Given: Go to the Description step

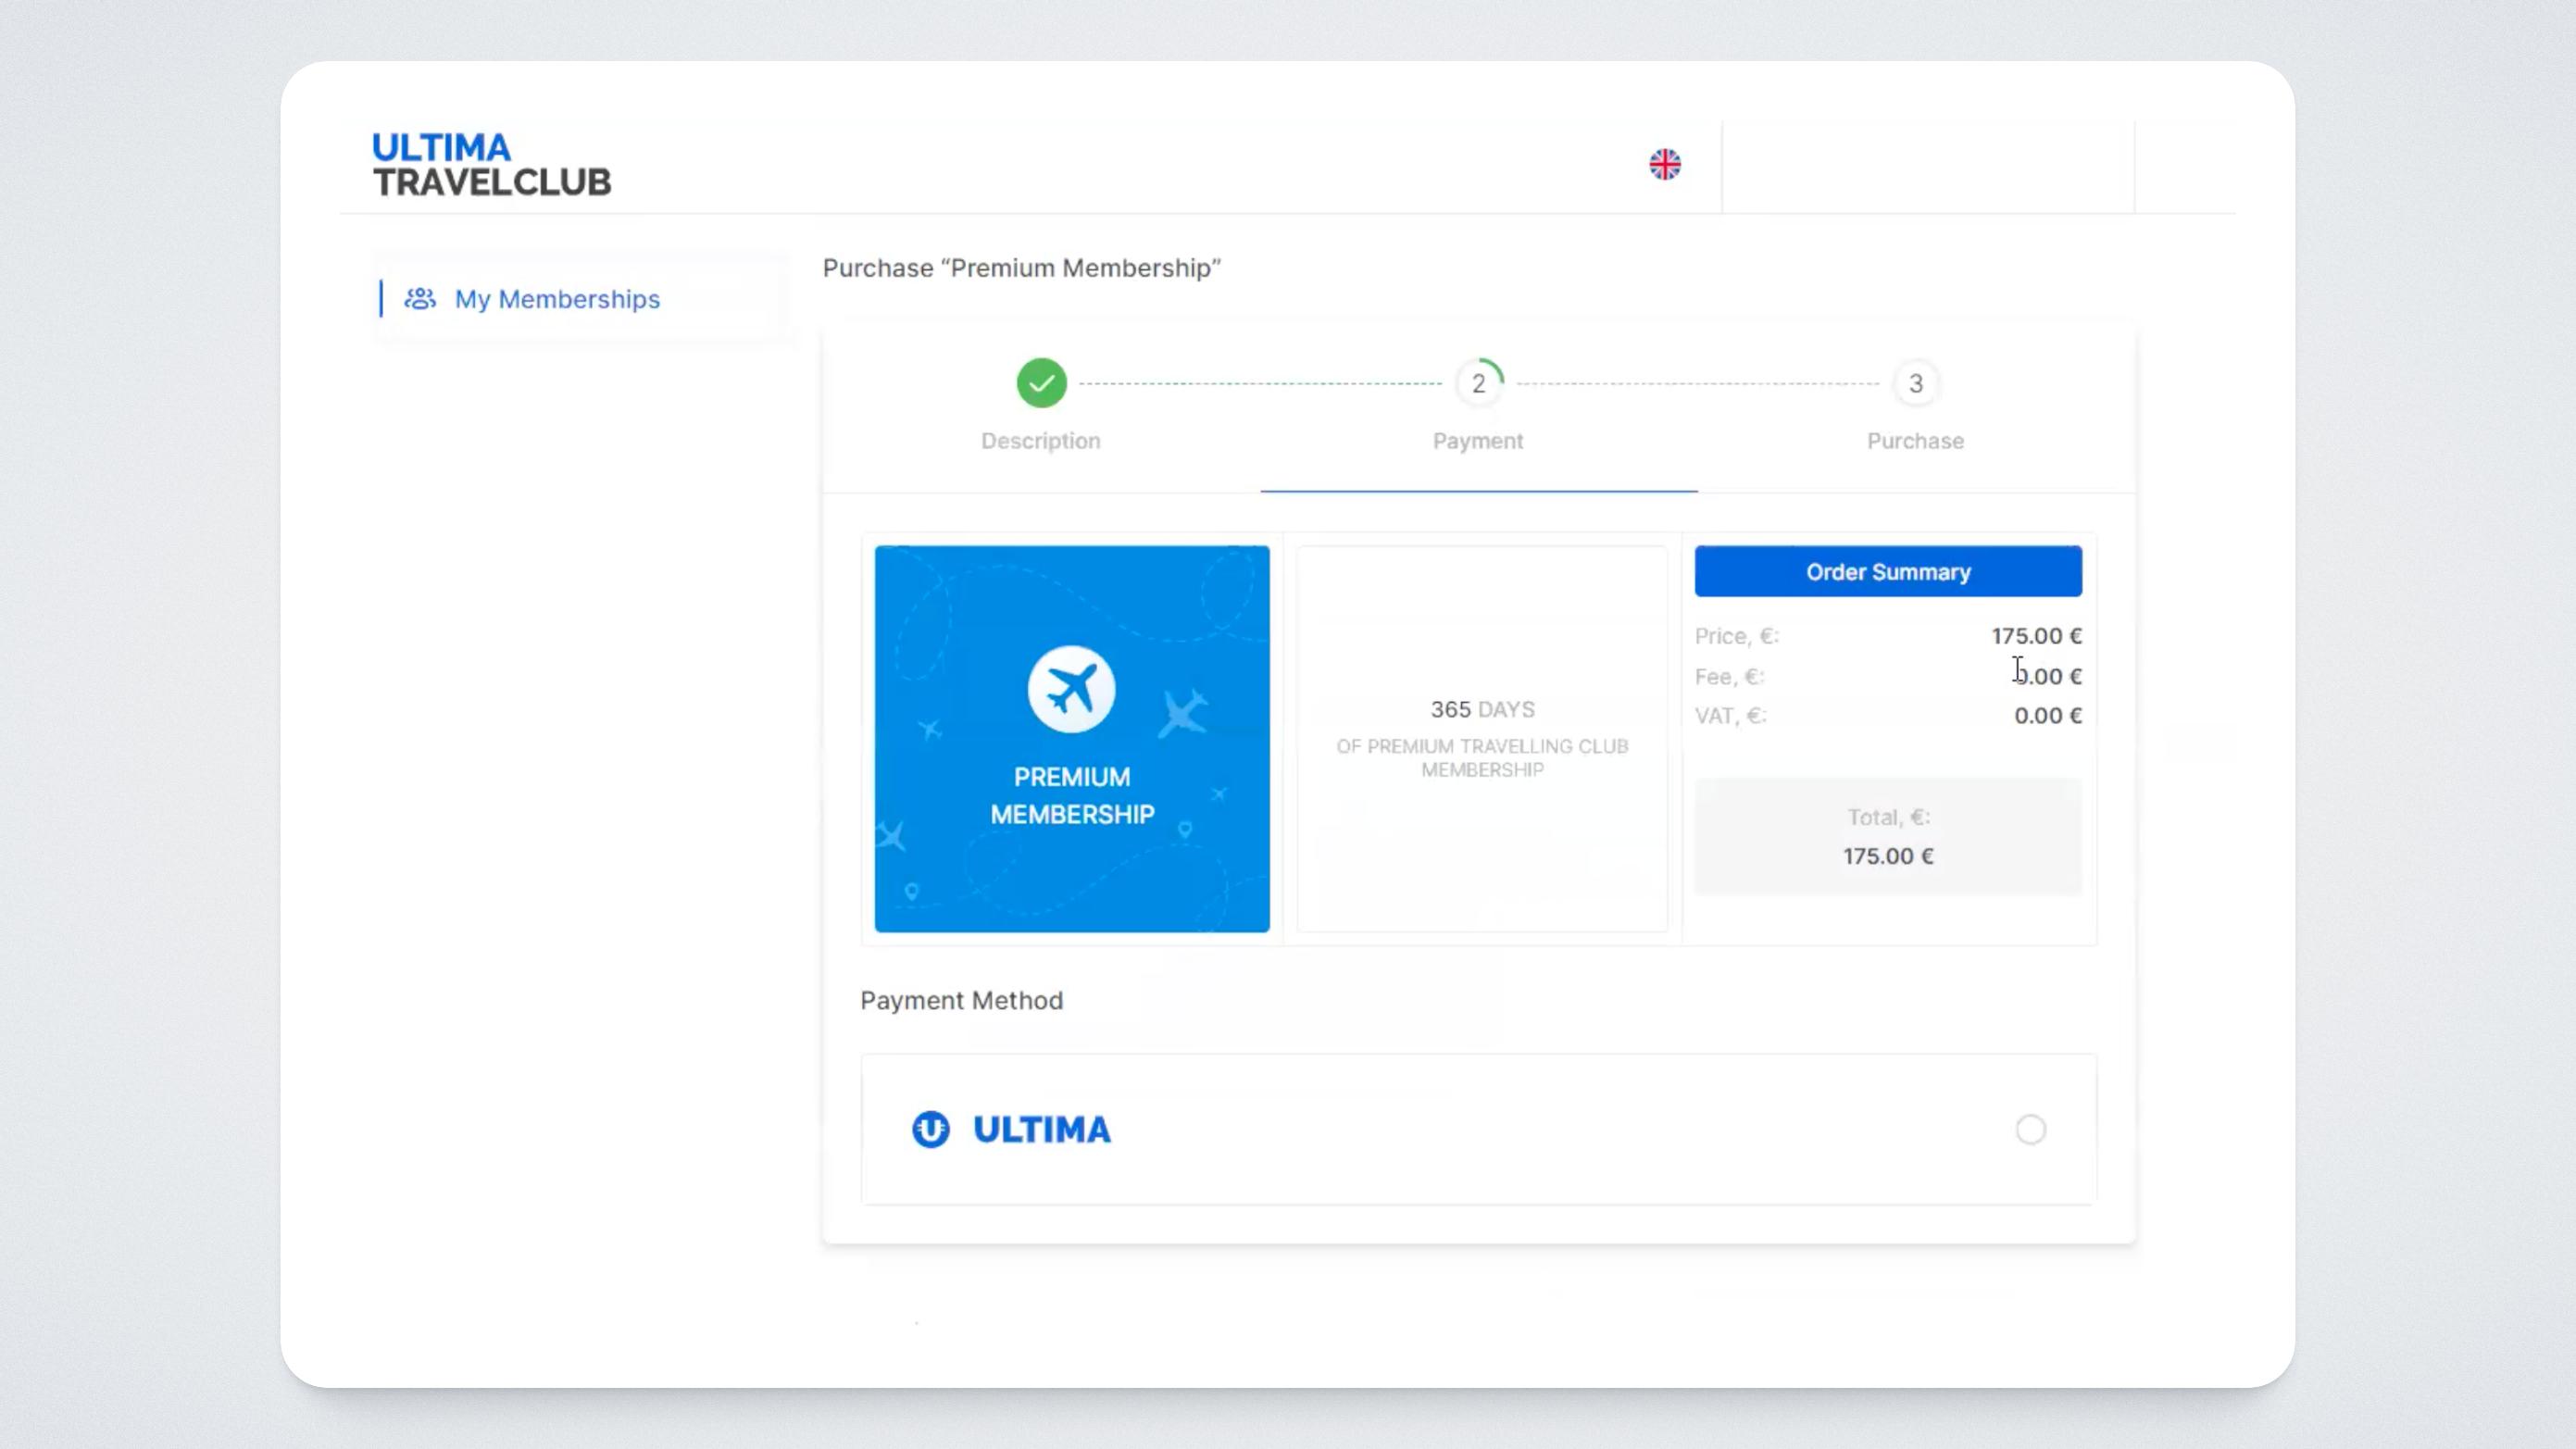Looking at the screenshot, I should [1040, 441].
